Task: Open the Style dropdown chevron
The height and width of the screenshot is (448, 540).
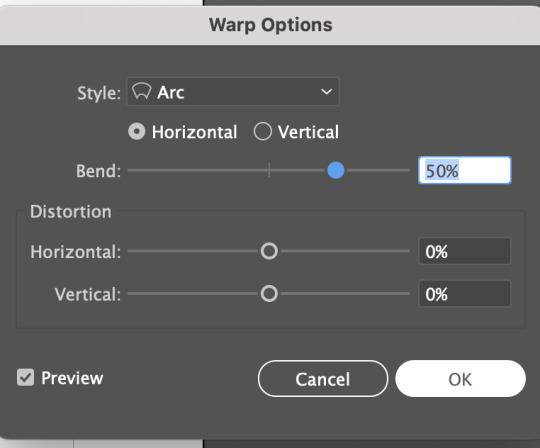Action: tap(326, 92)
